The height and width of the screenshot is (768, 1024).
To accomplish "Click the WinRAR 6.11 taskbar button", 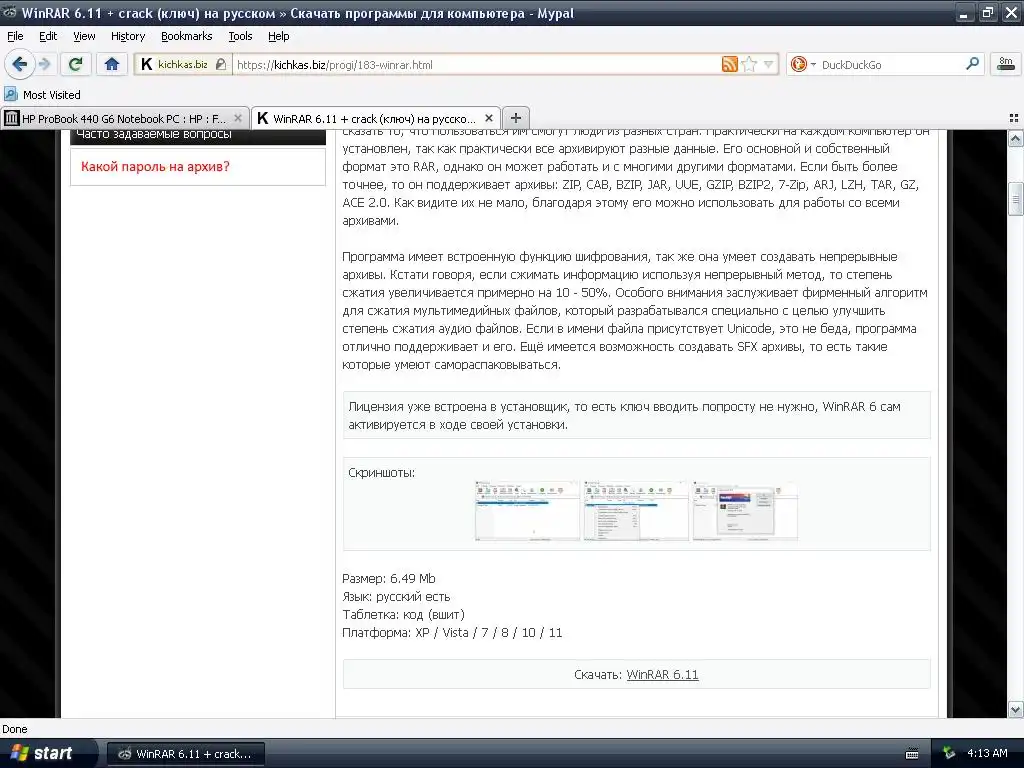I will click(186, 754).
